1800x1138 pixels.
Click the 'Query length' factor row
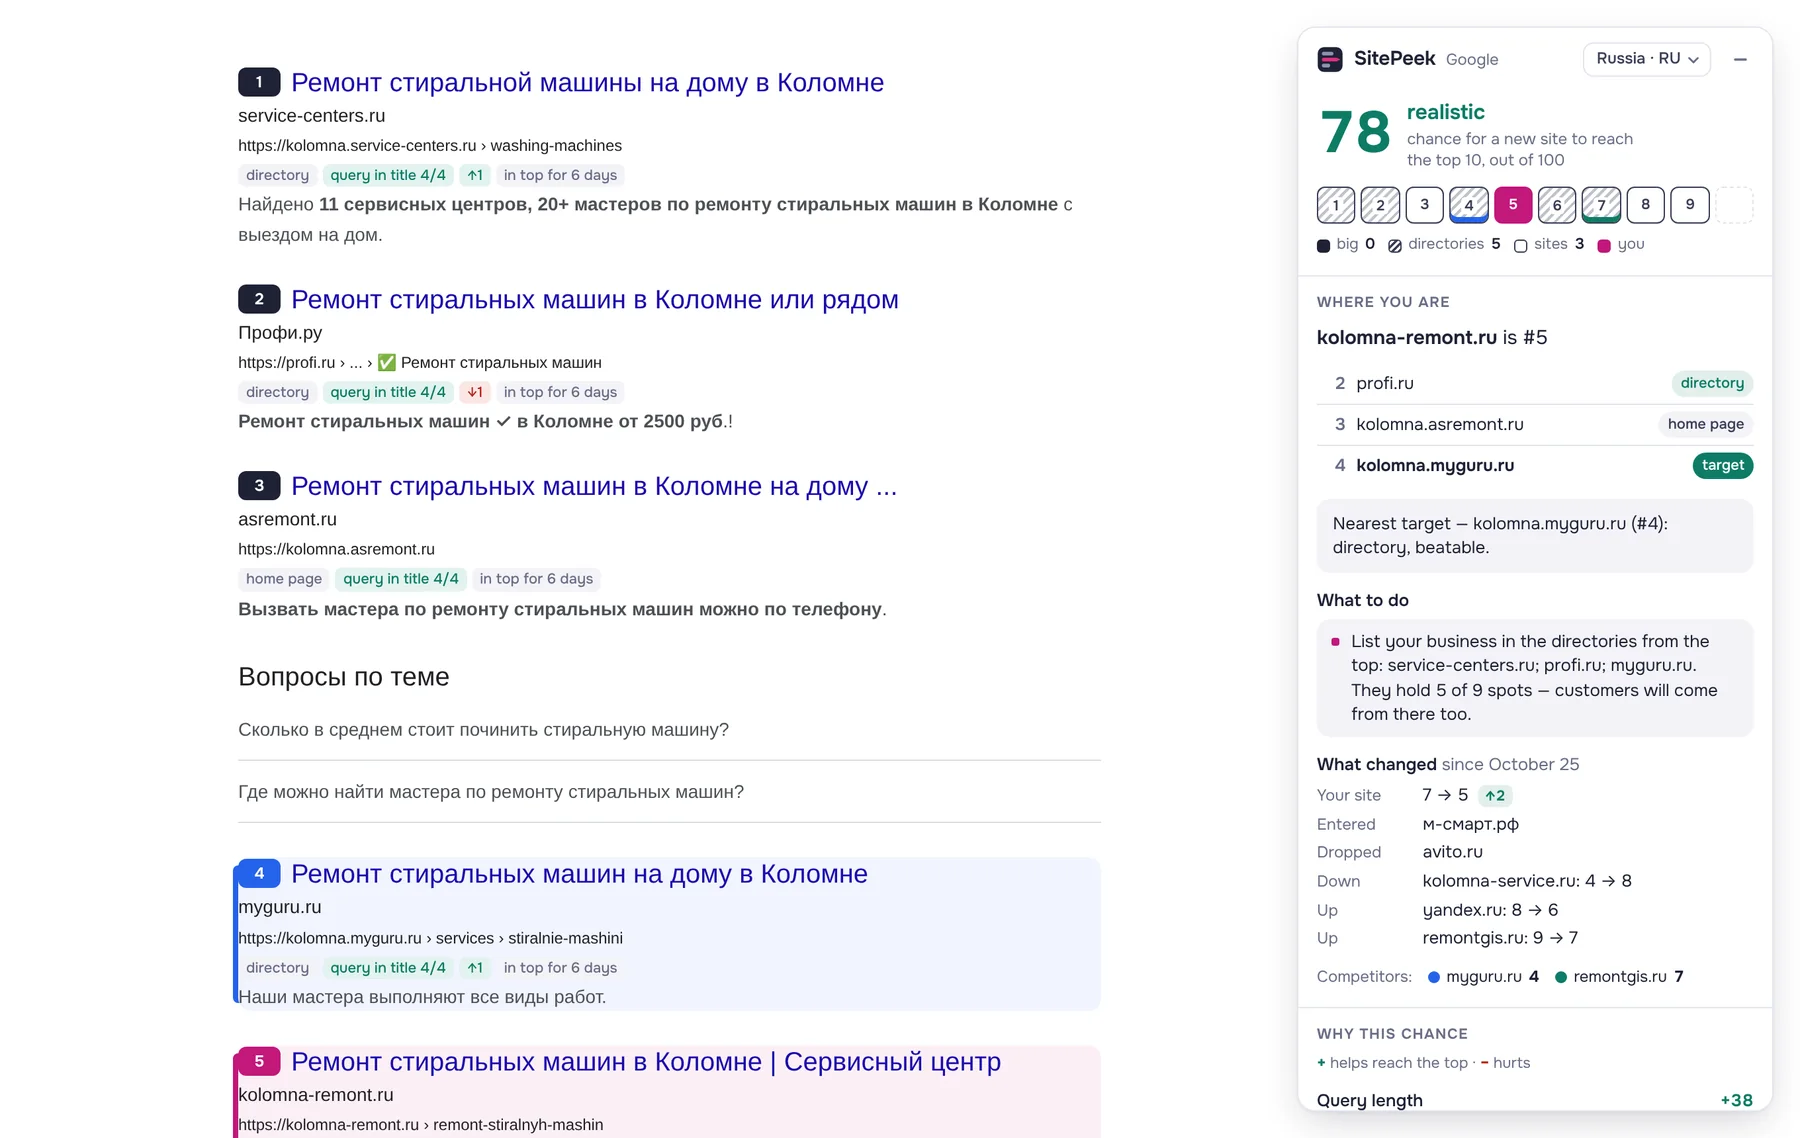coord(1535,1100)
